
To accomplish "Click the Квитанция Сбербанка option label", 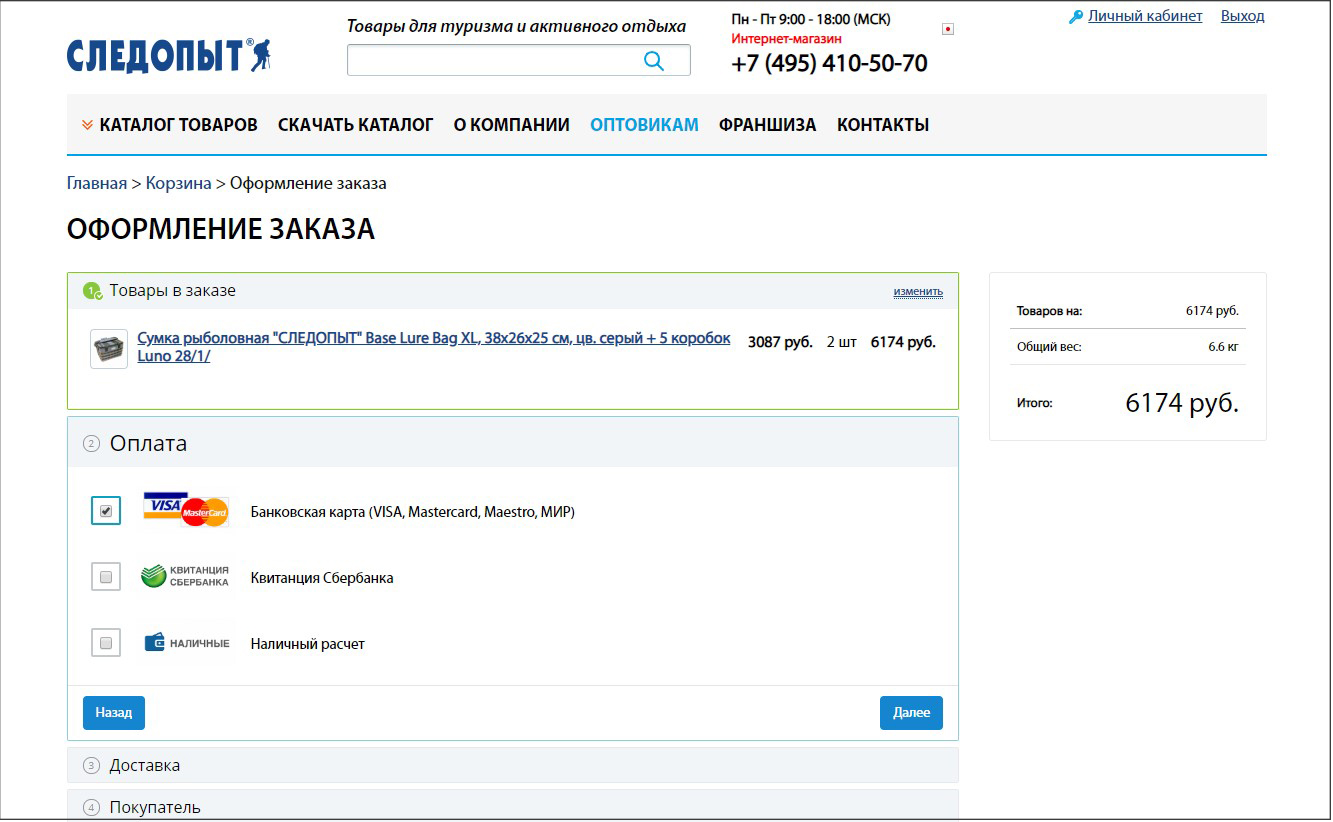I will pyautogui.click(x=322, y=578).
